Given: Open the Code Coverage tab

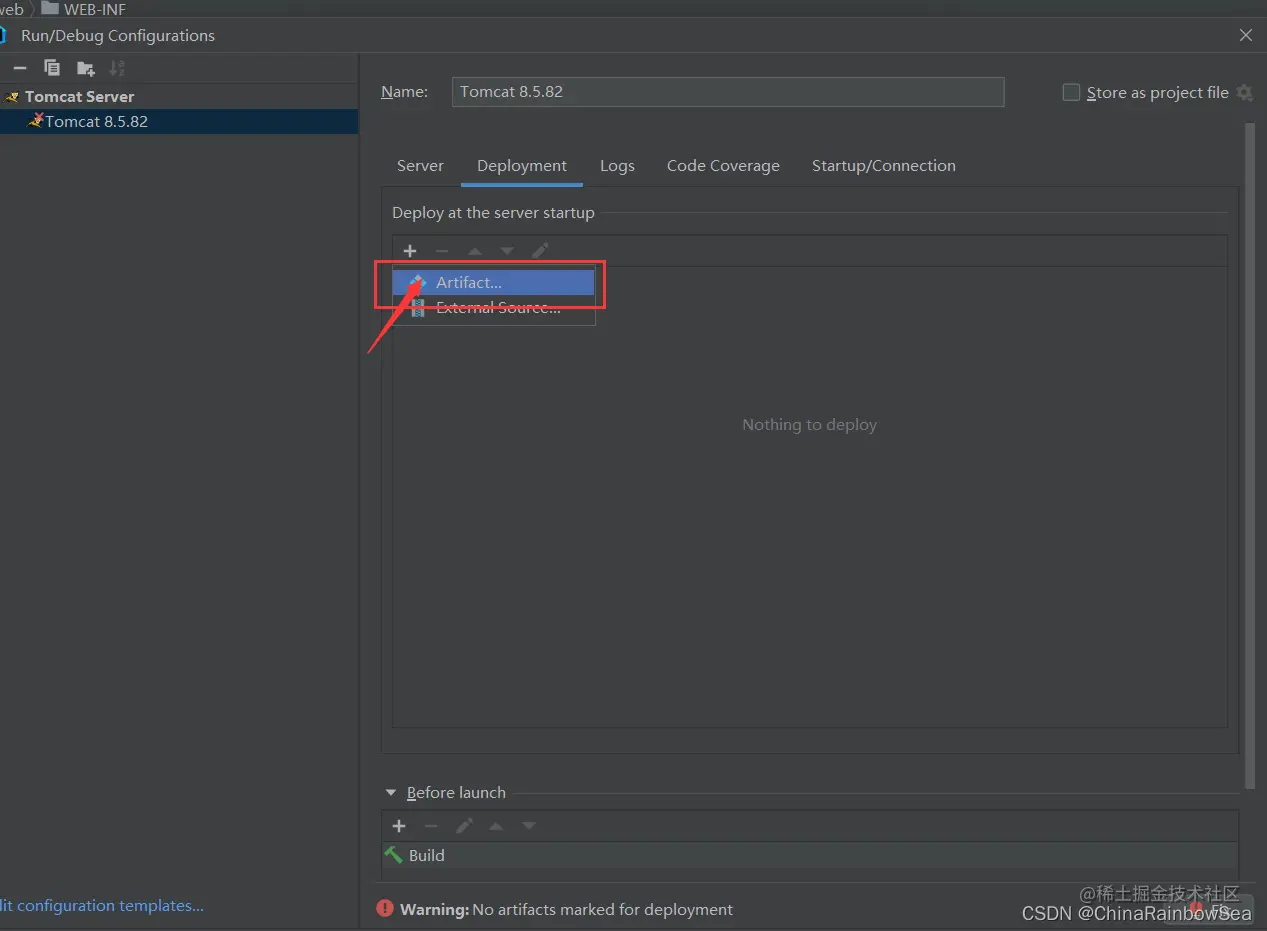Looking at the screenshot, I should [723, 166].
